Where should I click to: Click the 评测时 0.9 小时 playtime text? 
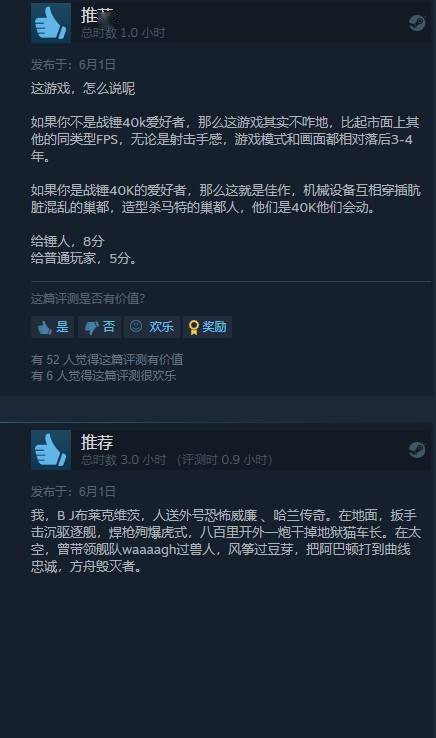coord(225,459)
